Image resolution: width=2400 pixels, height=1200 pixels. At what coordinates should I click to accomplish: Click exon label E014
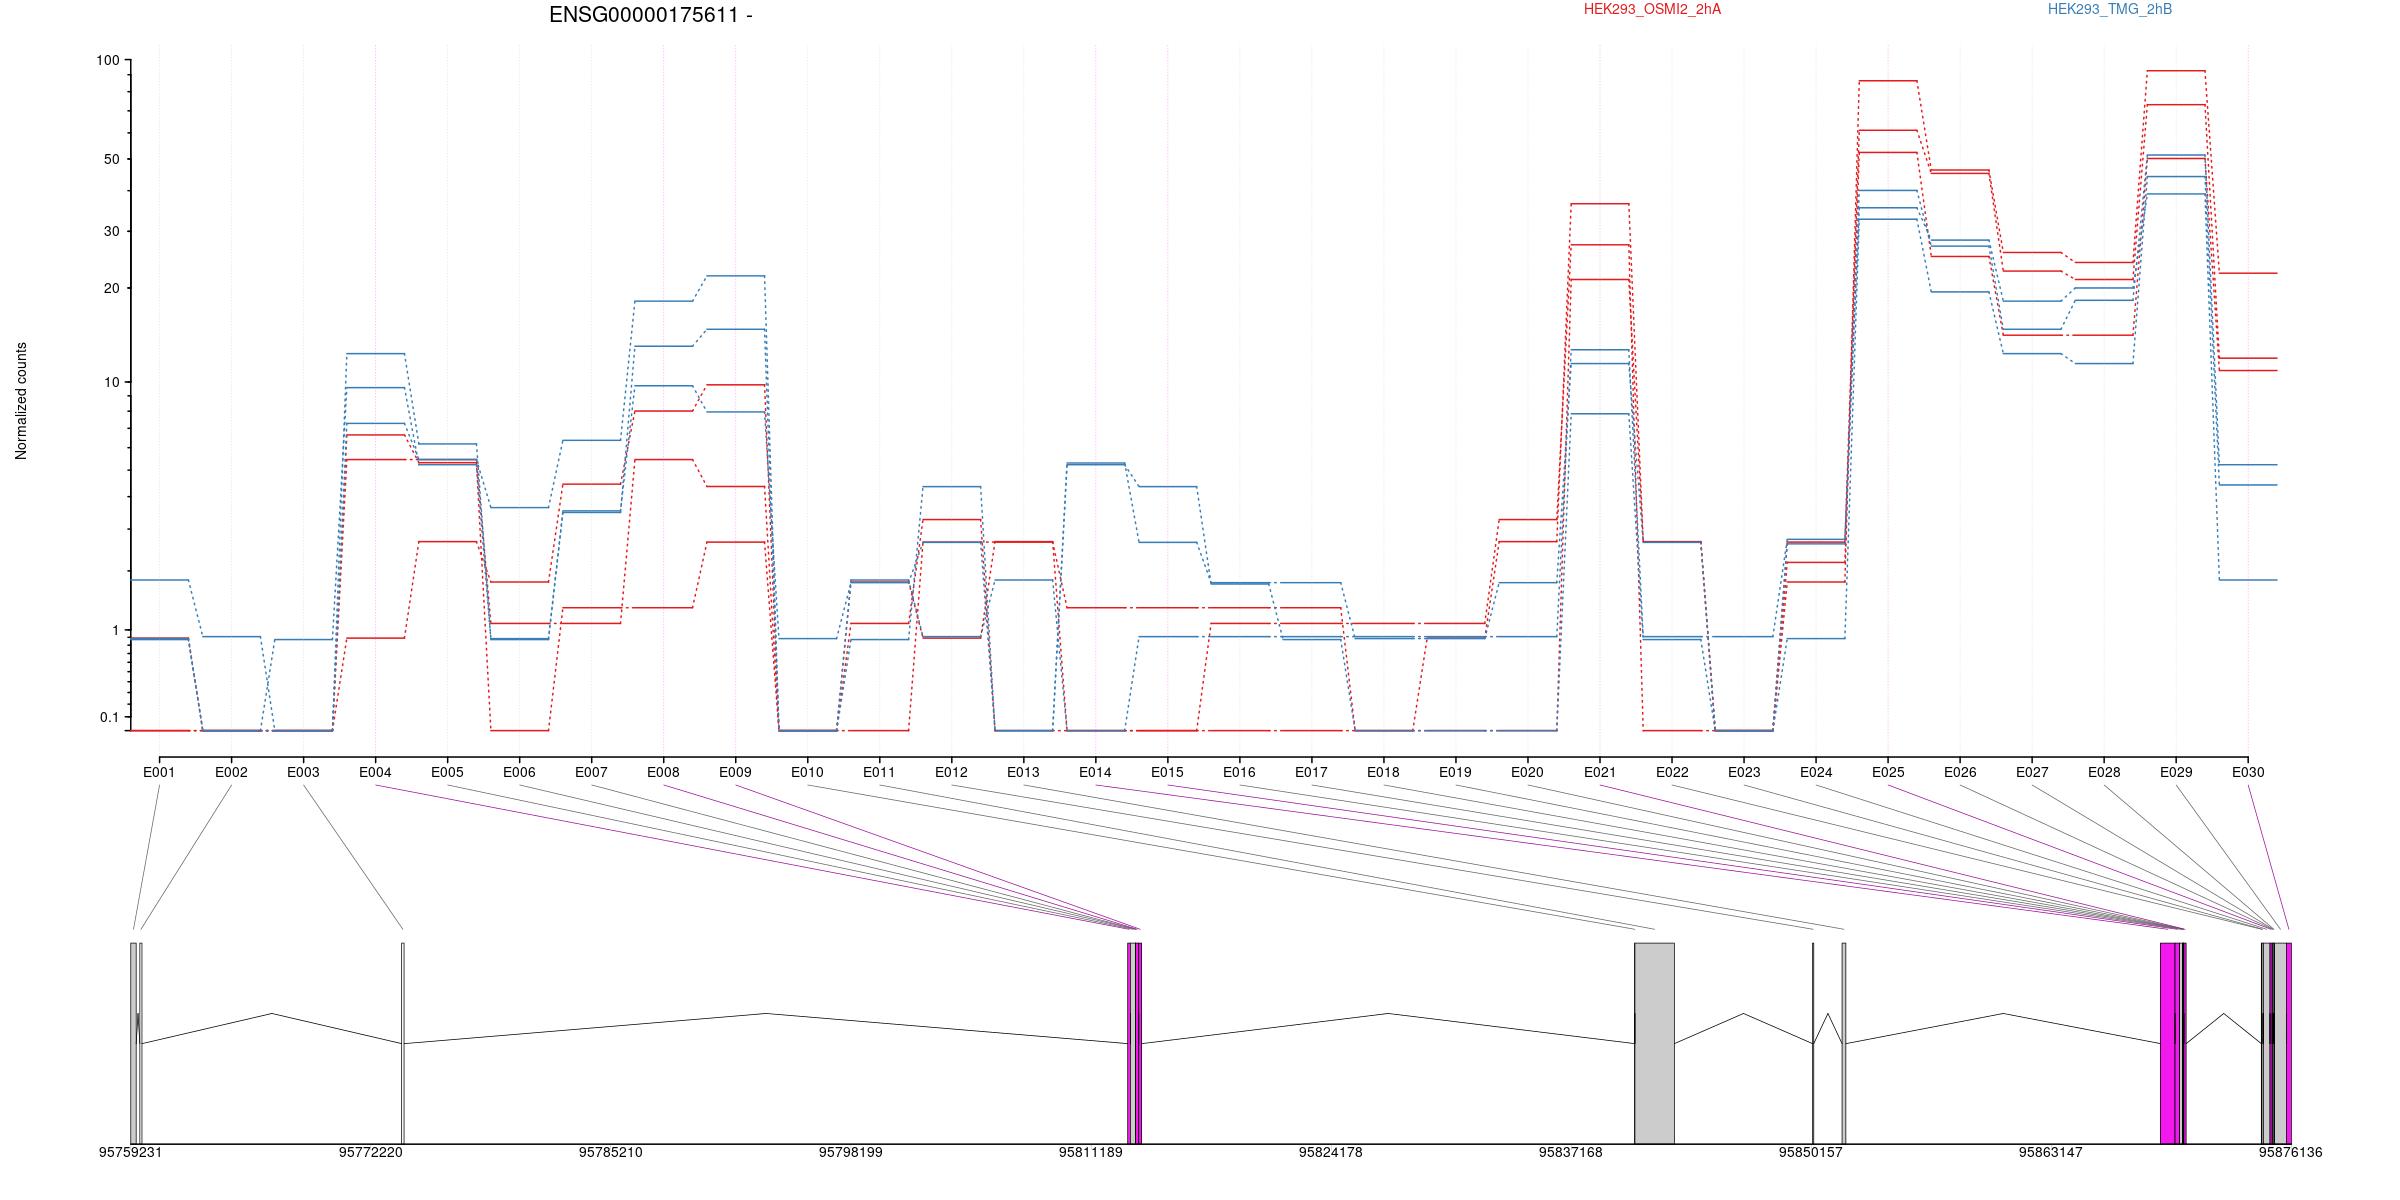pyautogui.click(x=1095, y=772)
